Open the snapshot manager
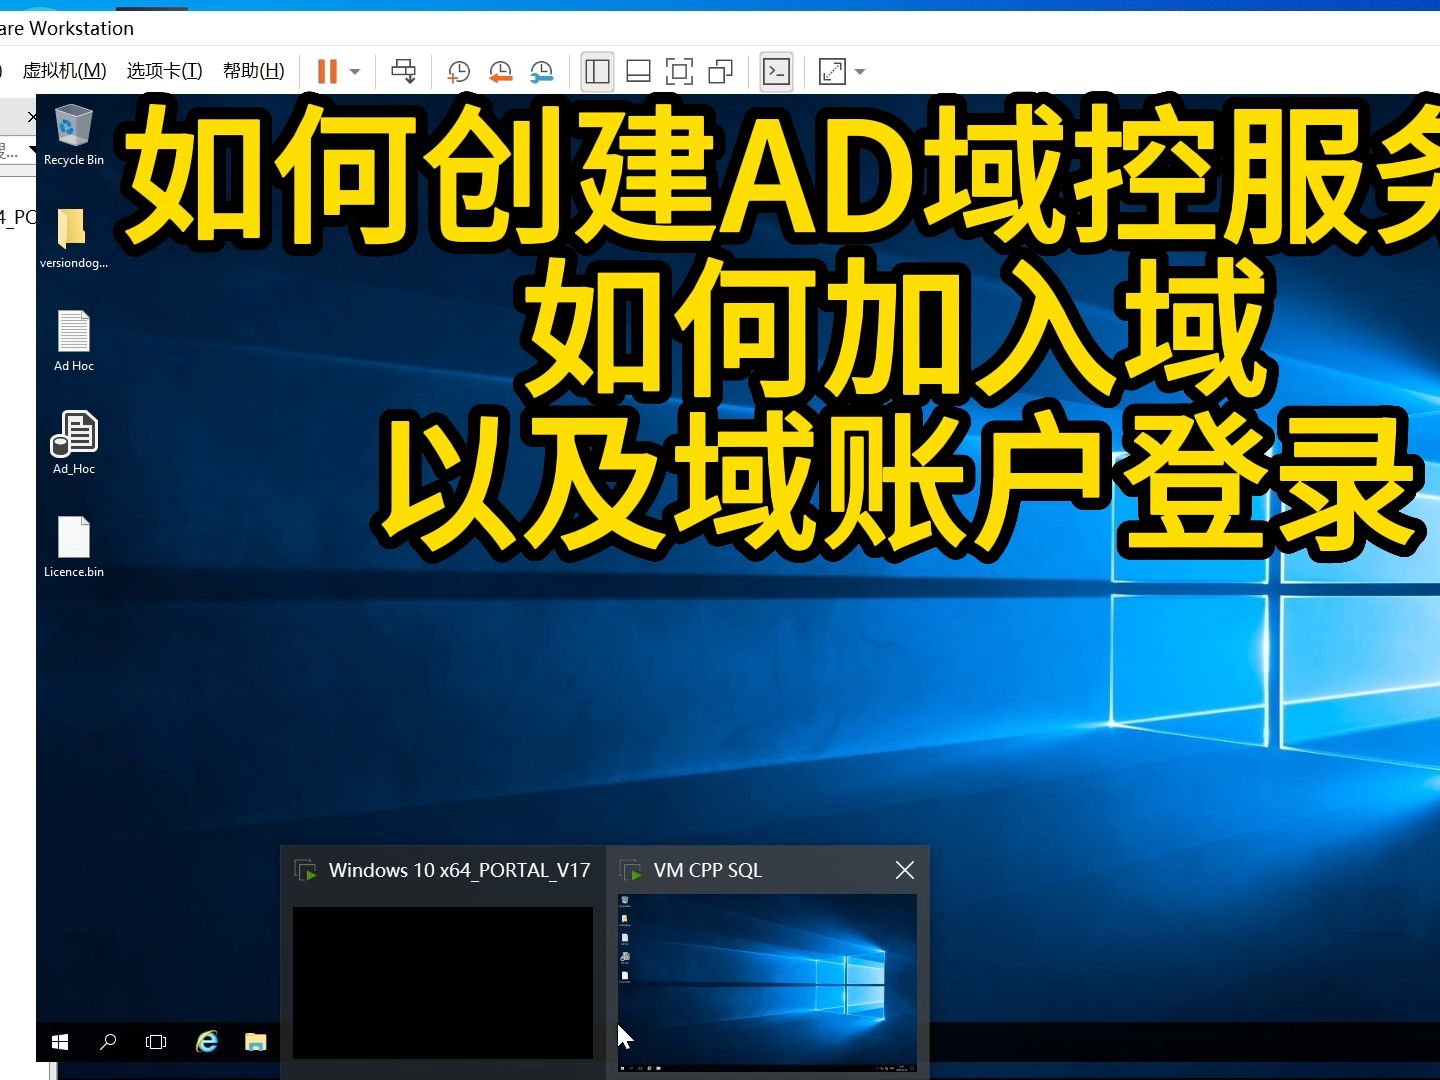 [x=543, y=71]
